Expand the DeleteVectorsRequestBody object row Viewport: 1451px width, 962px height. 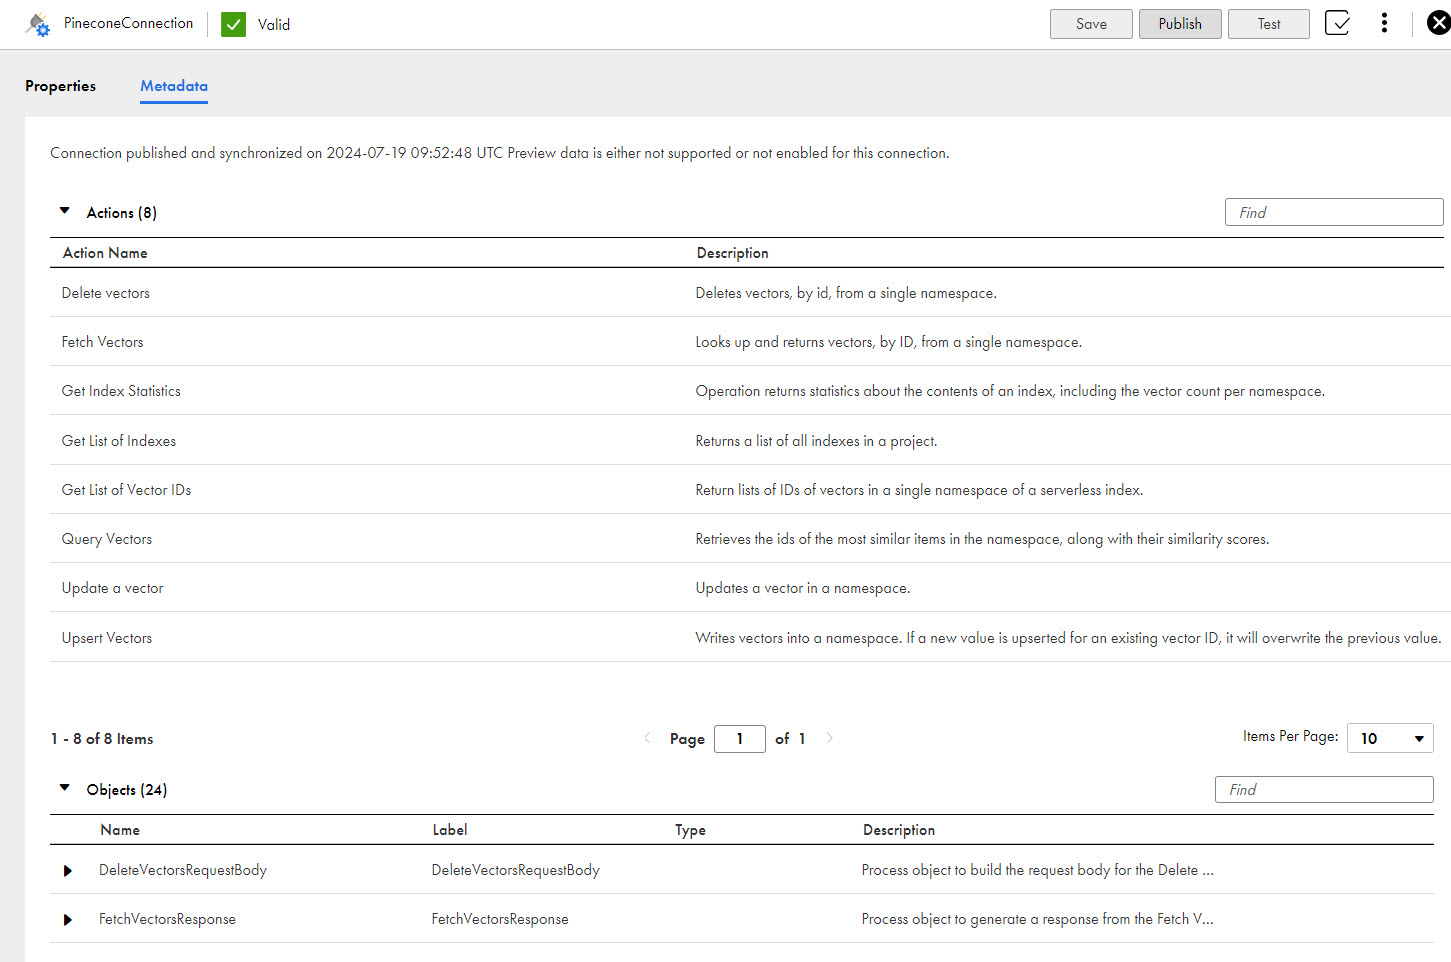click(x=68, y=871)
